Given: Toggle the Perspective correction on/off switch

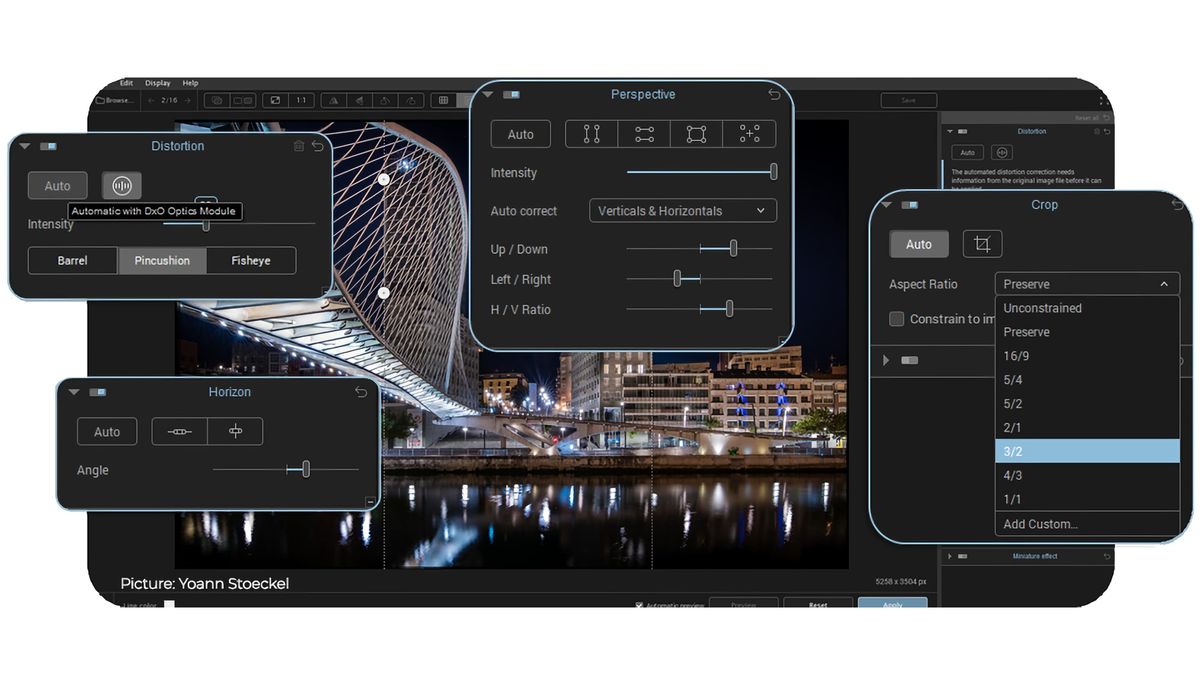Looking at the screenshot, I should pos(510,94).
